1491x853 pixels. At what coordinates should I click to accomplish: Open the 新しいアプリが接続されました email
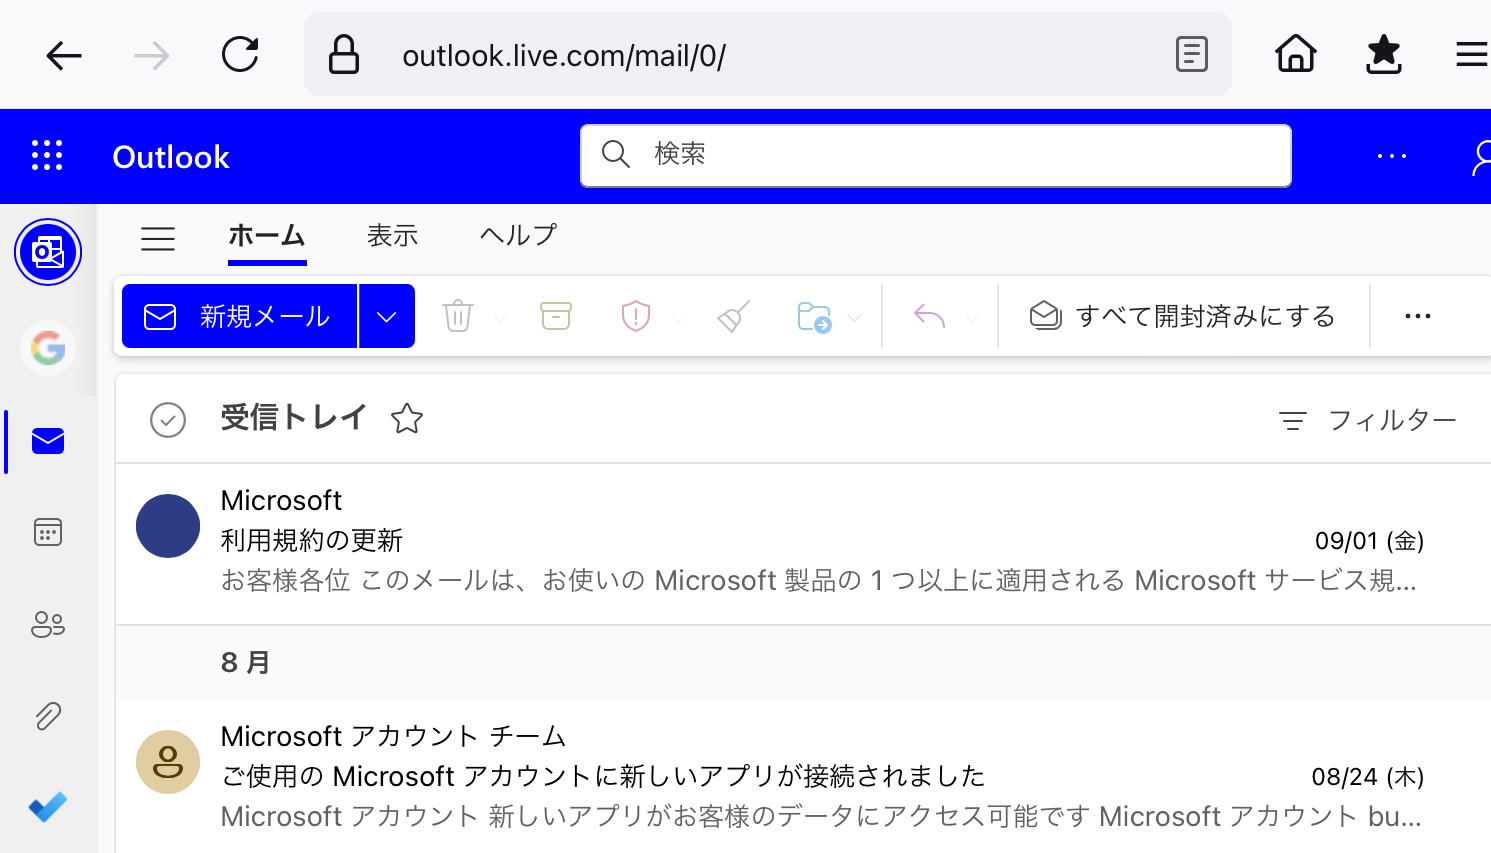point(603,777)
